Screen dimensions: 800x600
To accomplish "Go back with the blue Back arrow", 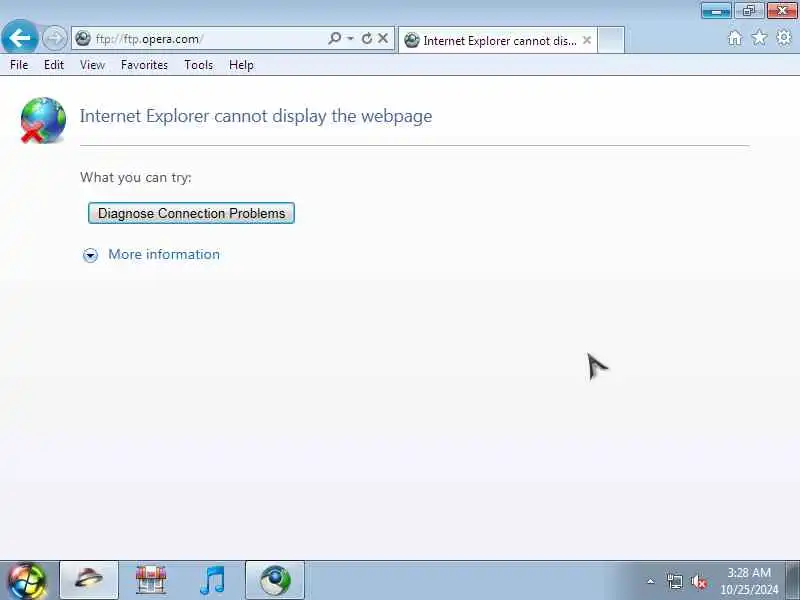I will tap(19, 37).
